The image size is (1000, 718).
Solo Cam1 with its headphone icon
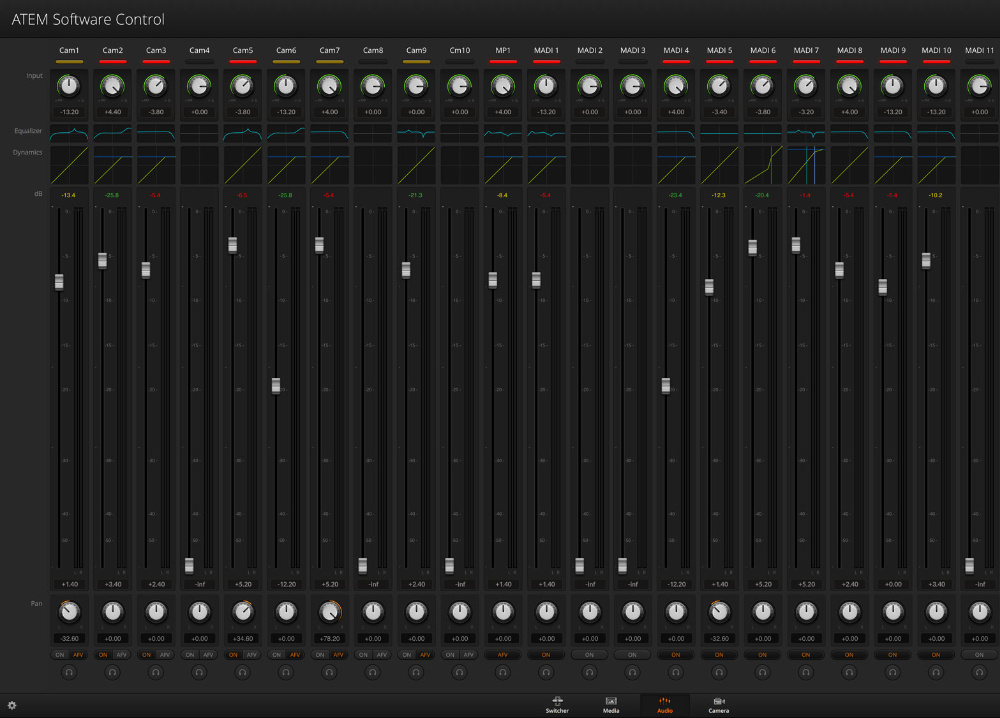[69, 673]
